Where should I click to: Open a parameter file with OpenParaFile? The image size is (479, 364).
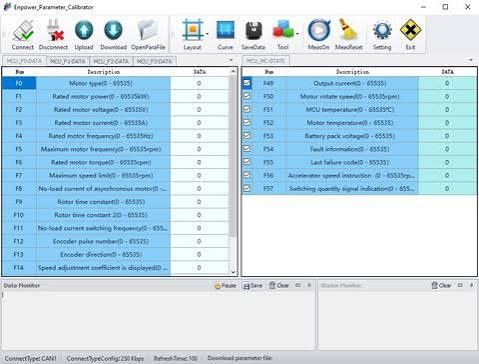coord(148,35)
